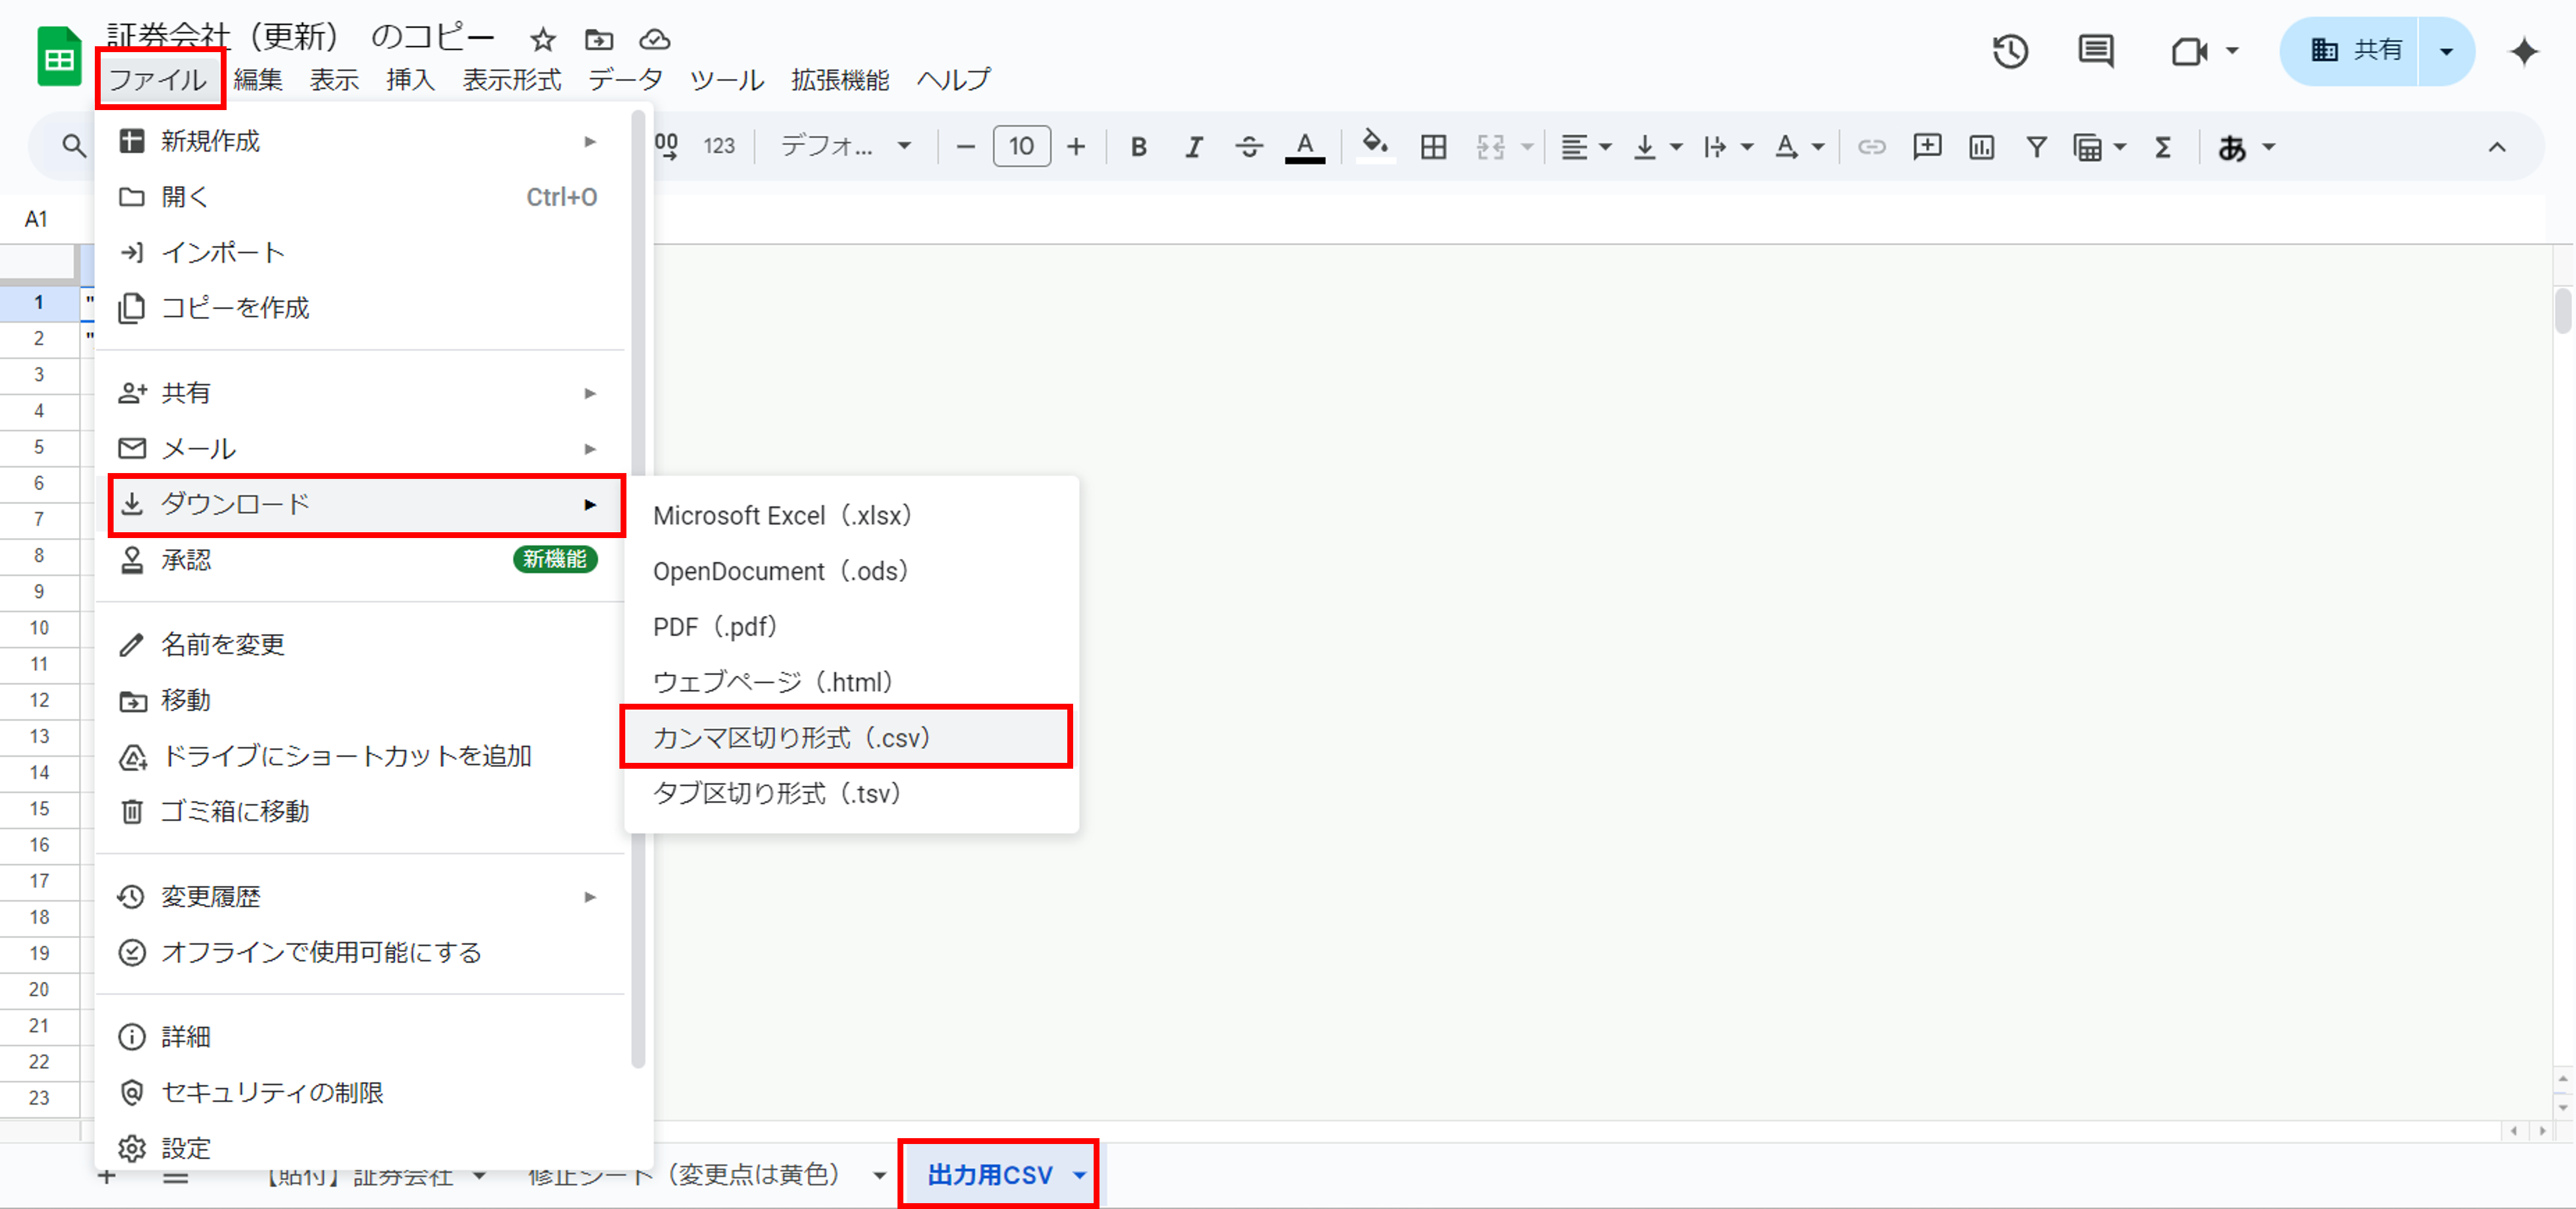Toggle bold formatting
The width and height of the screenshot is (2576, 1209).
pyautogui.click(x=1138, y=148)
